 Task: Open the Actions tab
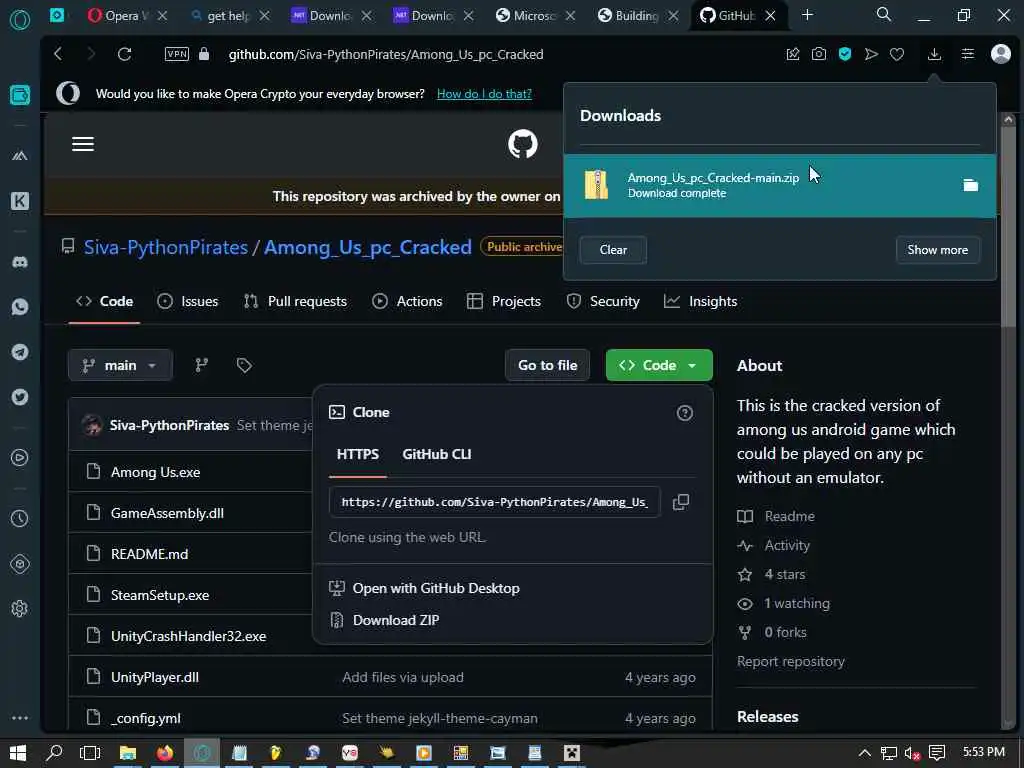tap(407, 301)
